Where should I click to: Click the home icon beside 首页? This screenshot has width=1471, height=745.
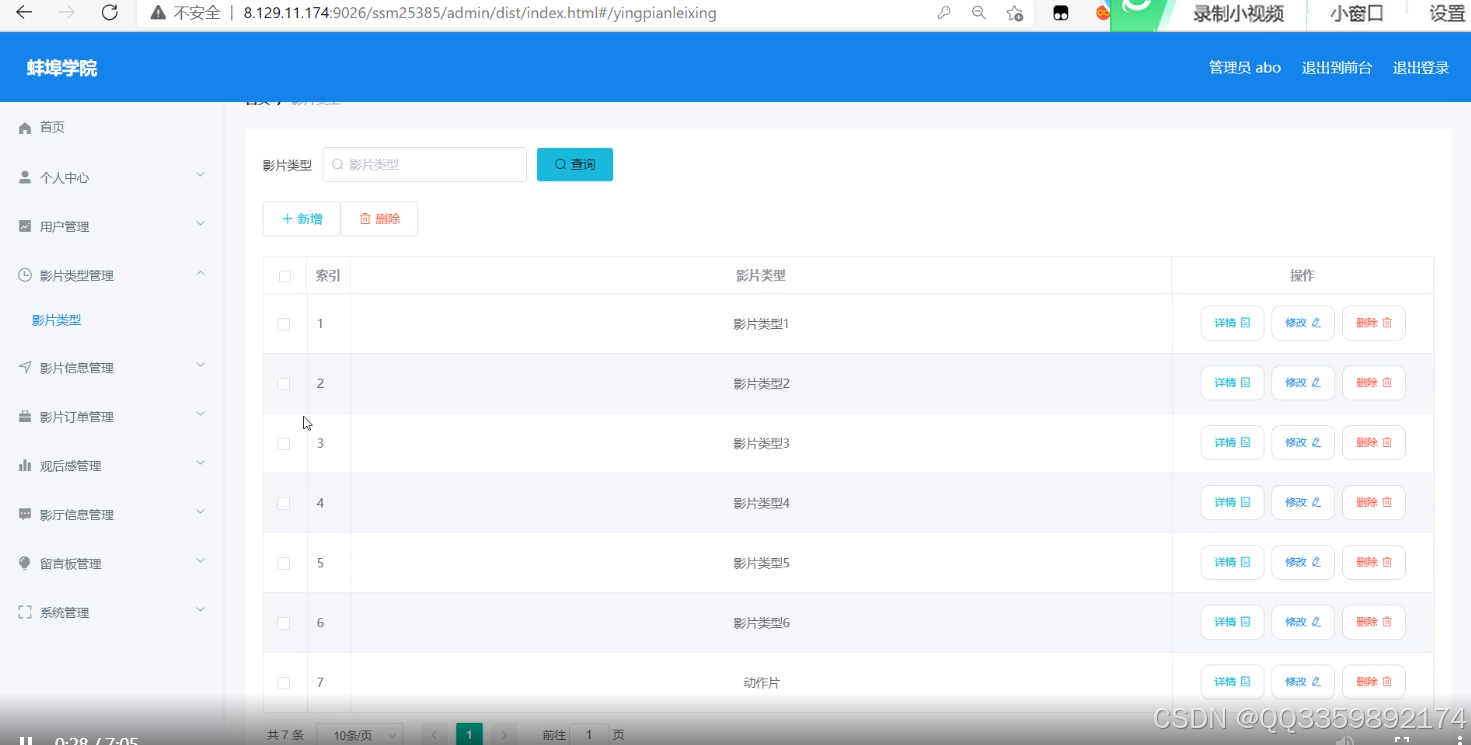tap(25, 128)
